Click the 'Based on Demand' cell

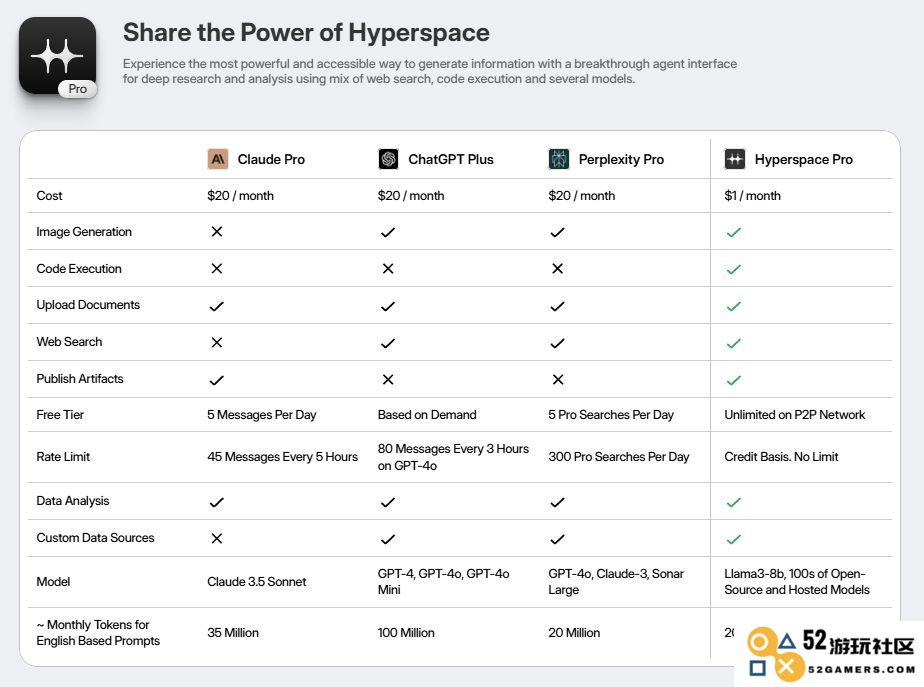coord(427,415)
